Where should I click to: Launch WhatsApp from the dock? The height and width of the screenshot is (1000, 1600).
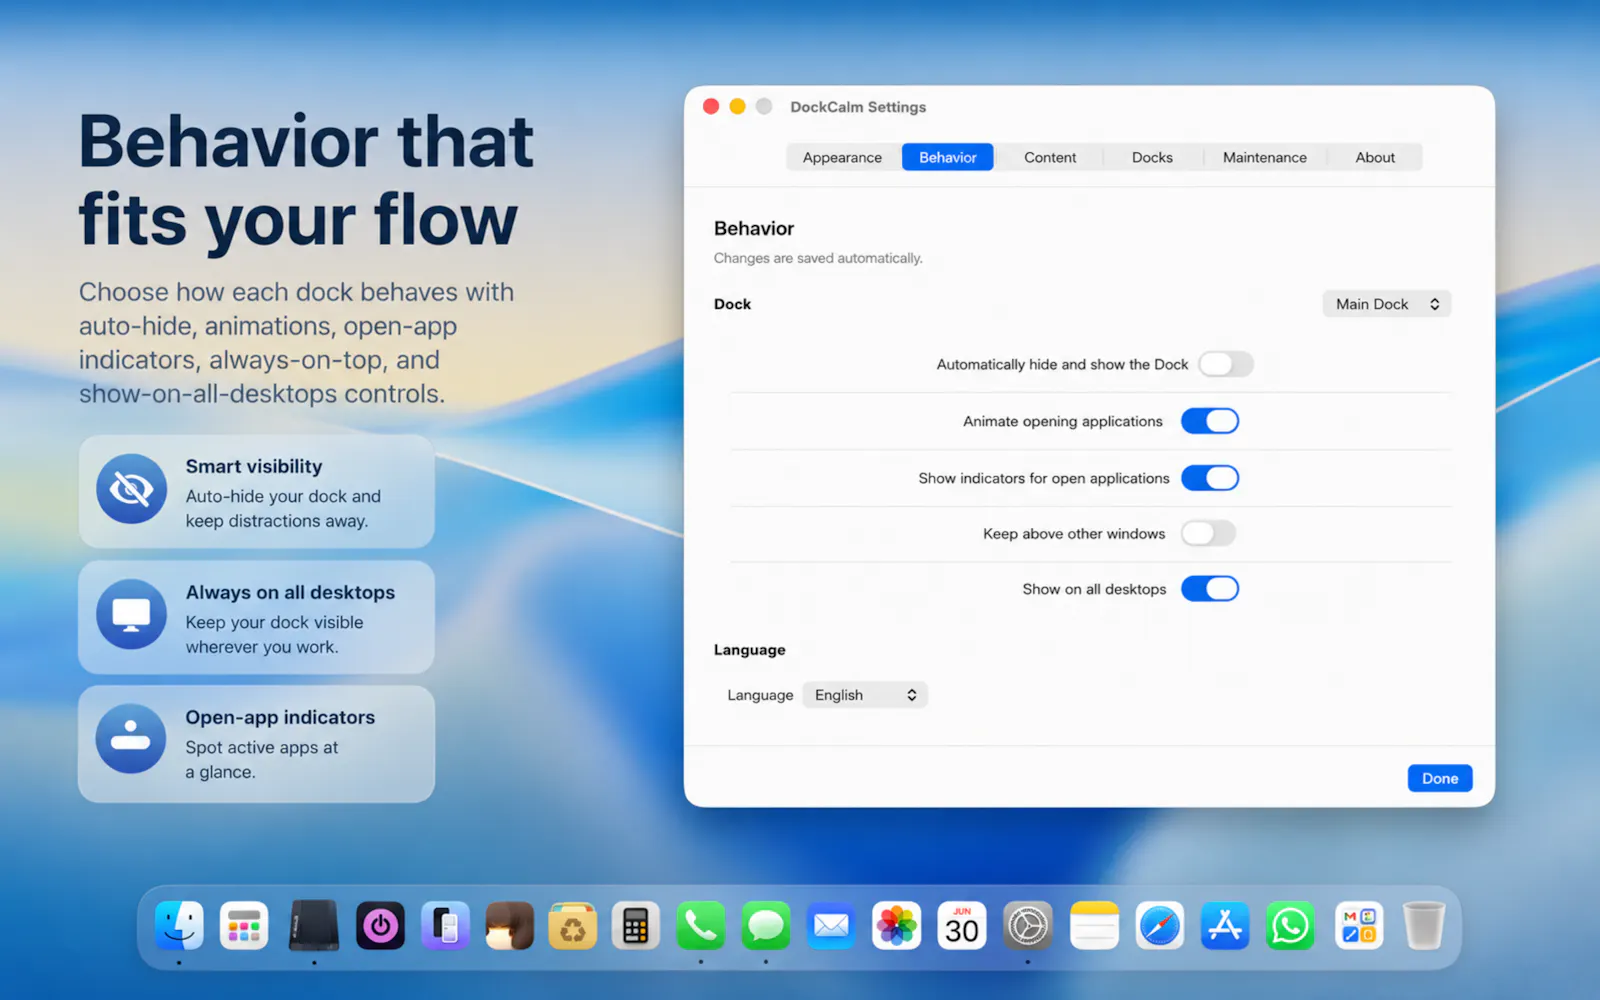[x=1290, y=926]
